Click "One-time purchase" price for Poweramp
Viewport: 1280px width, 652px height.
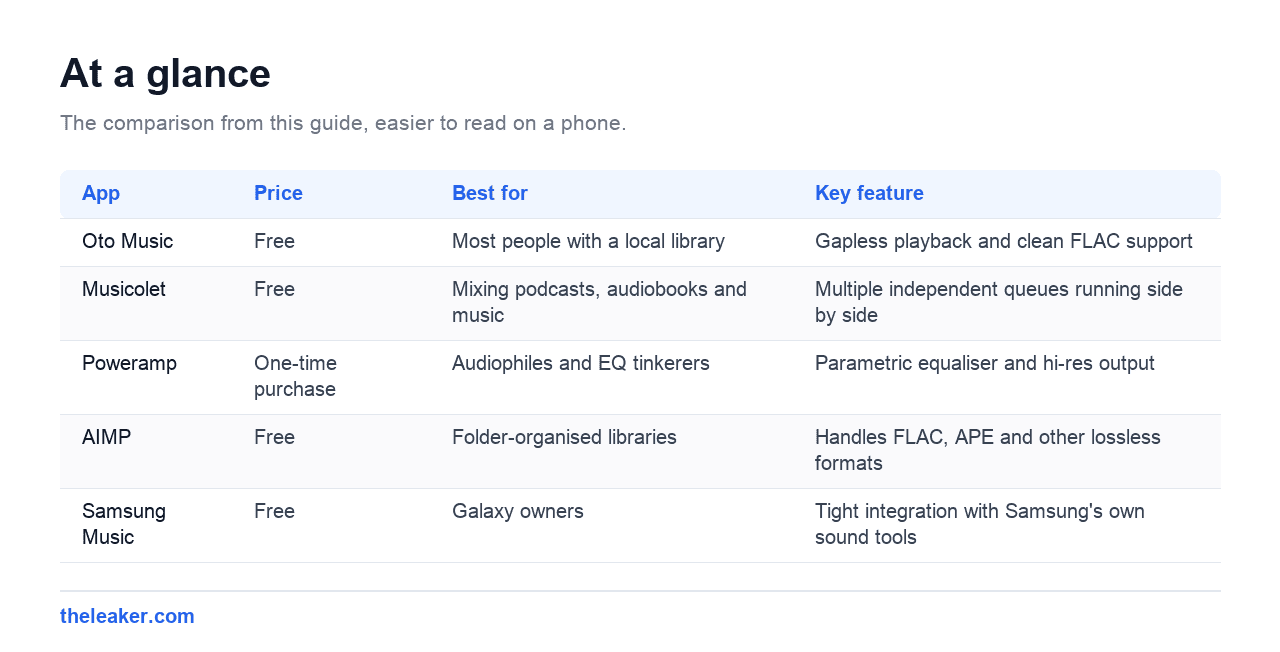(295, 376)
